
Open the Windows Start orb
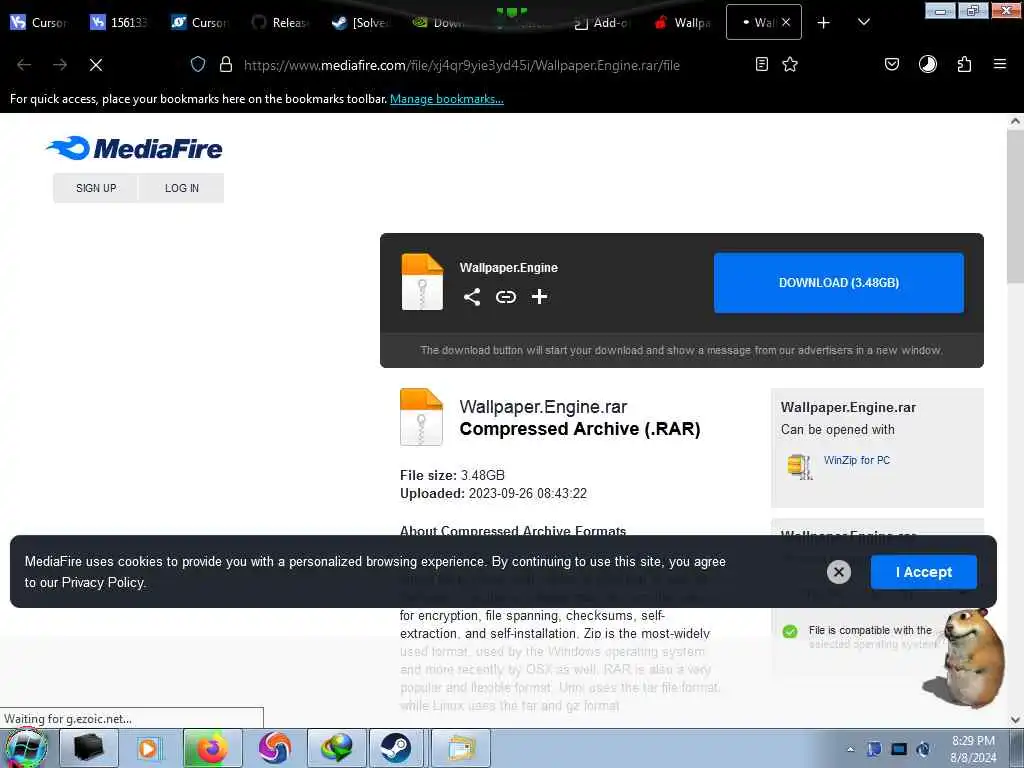pos(25,748)
